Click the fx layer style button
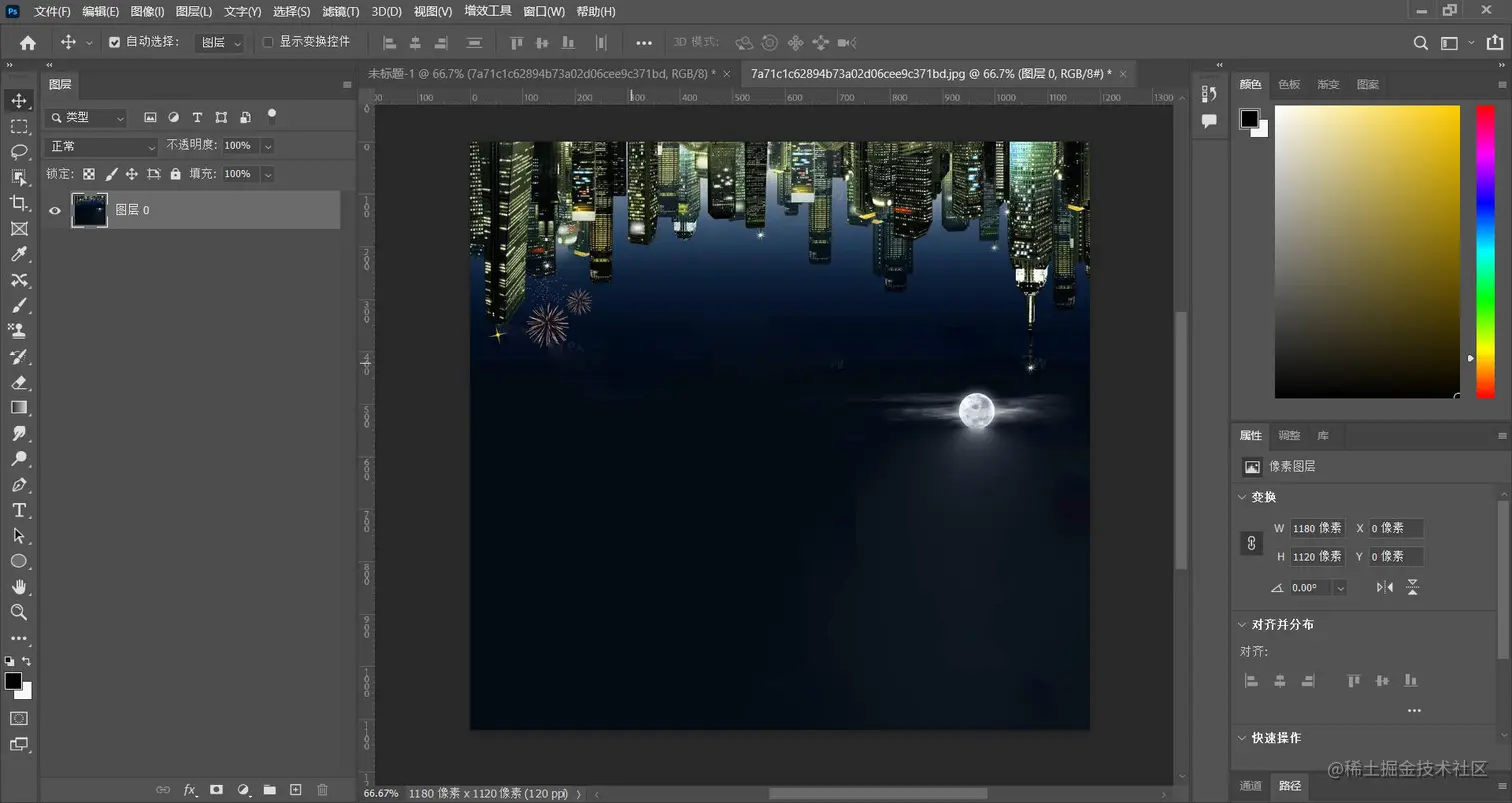 189,789
